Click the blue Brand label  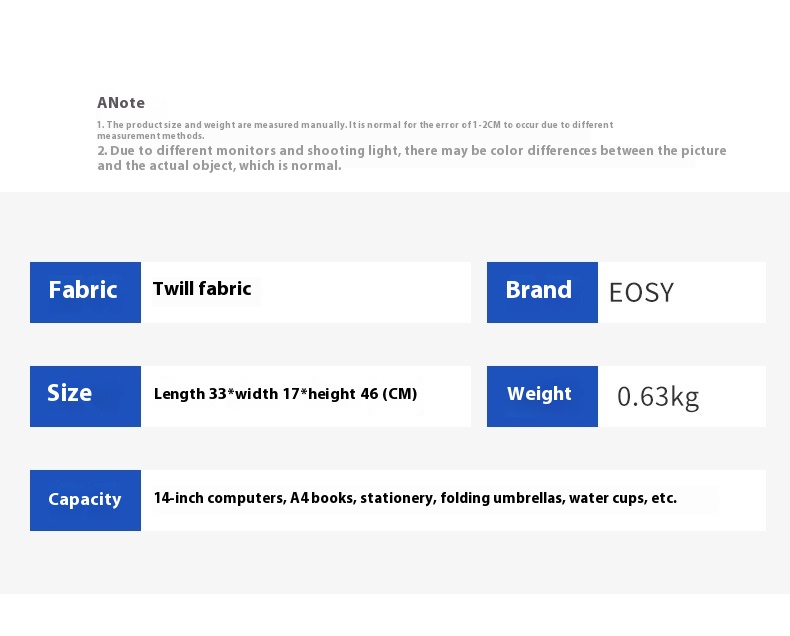(542, 292)
